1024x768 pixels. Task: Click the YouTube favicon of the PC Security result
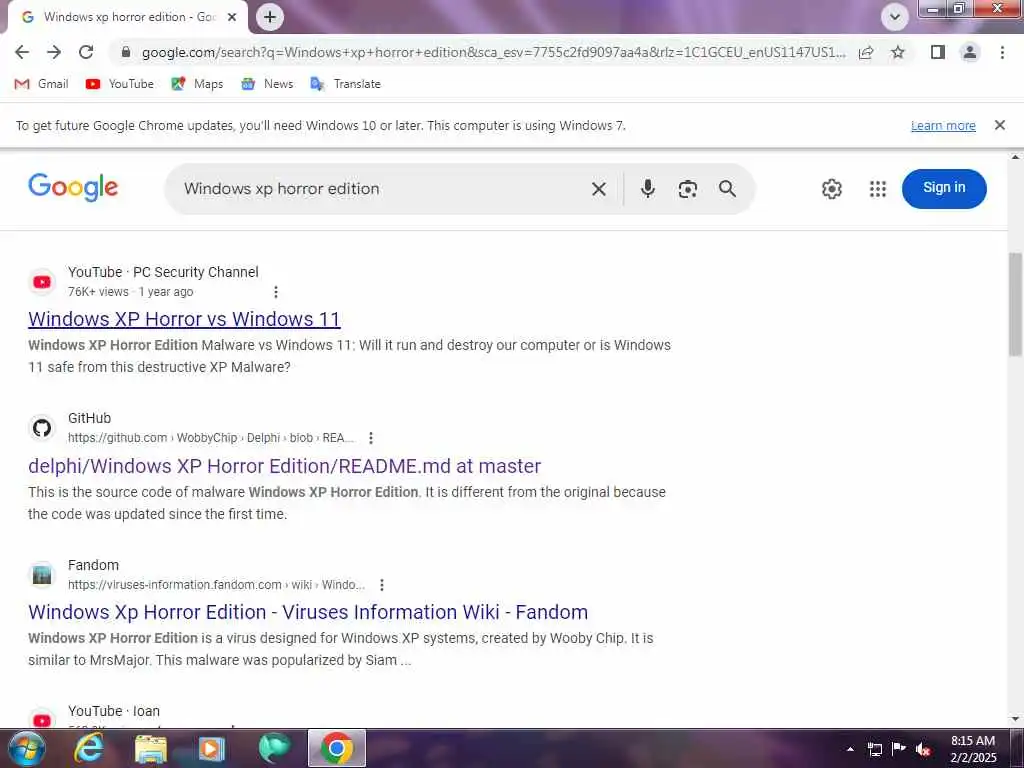[42, 282]
